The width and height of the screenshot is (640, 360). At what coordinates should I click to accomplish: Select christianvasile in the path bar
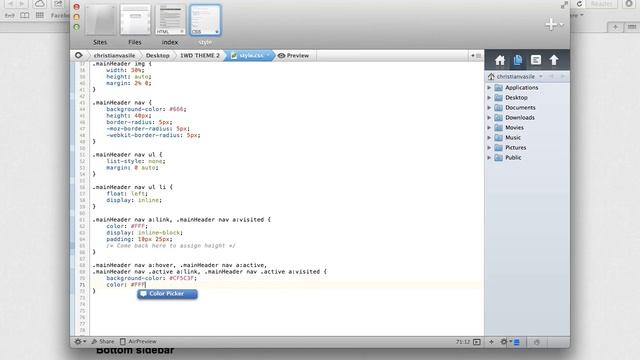114,56
